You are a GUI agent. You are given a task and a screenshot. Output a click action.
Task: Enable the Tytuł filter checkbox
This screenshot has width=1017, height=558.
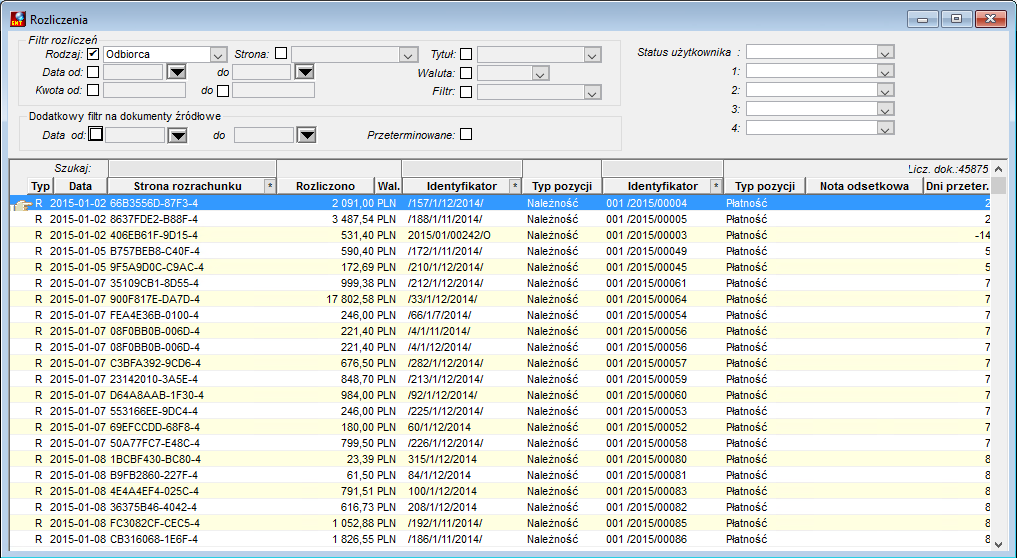click(x=466, y=54)
